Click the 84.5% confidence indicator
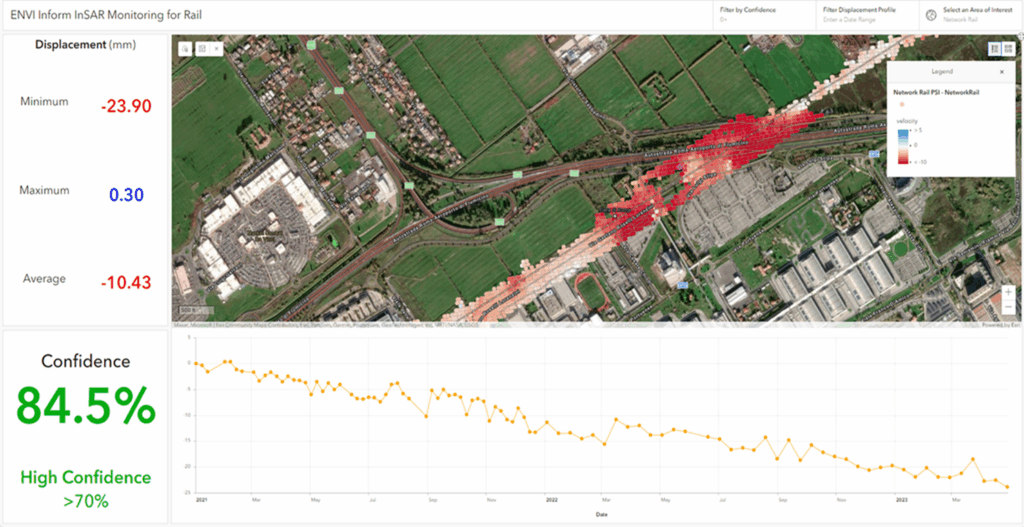1024x527 pixels. pyautogui.click(x=86, y=405)
